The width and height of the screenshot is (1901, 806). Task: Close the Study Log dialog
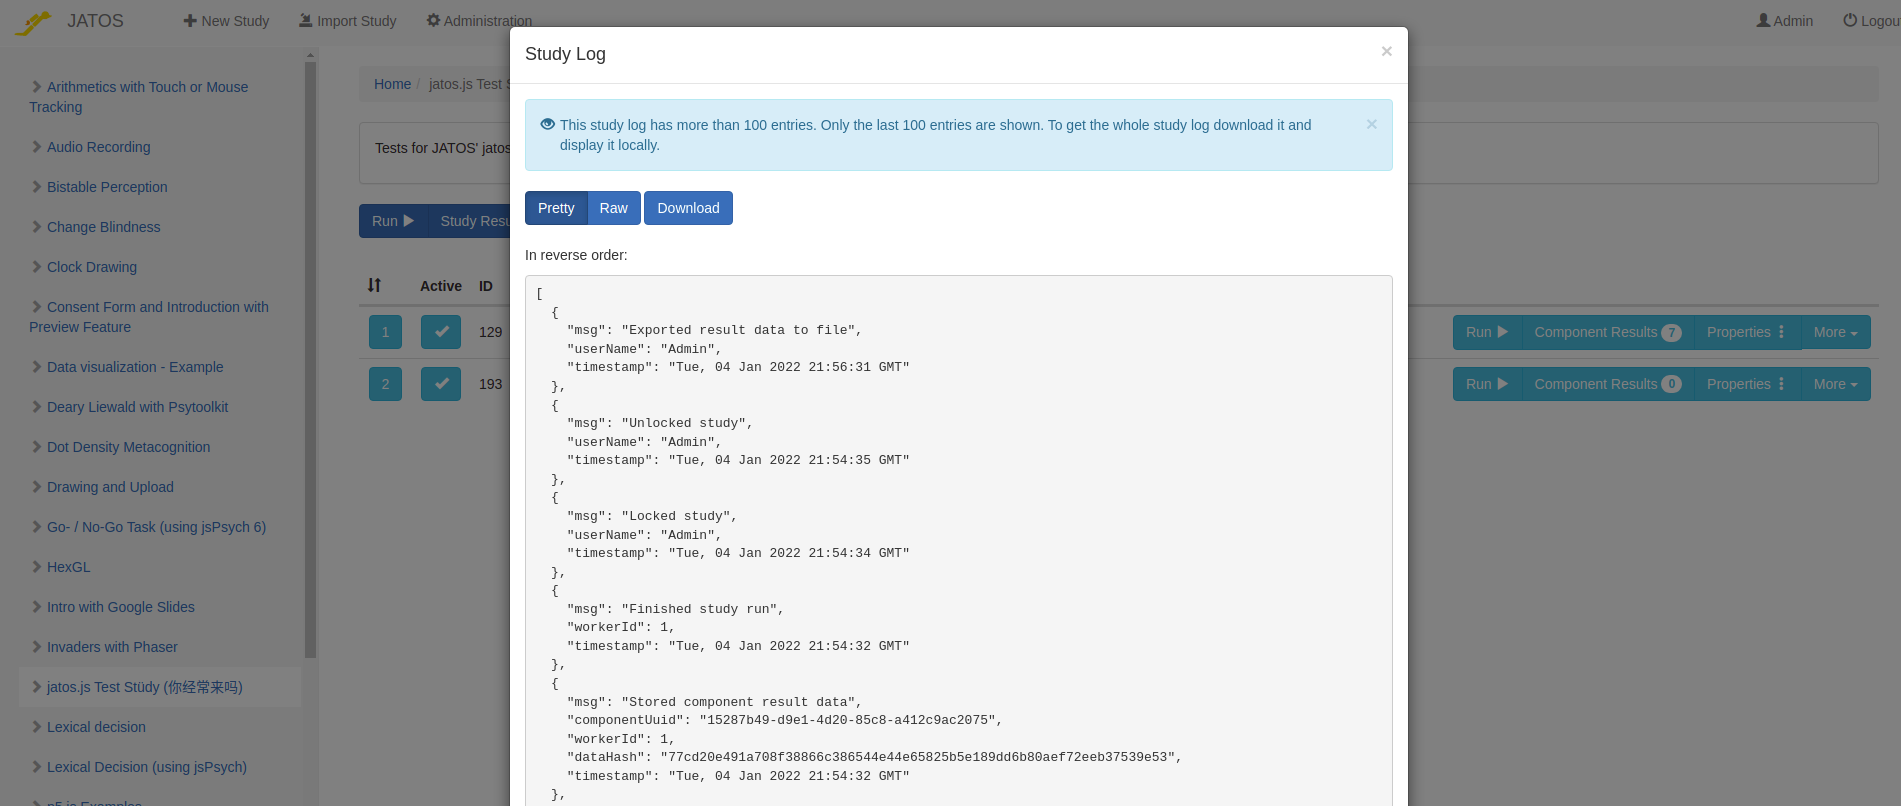(x=1386, y=51)
